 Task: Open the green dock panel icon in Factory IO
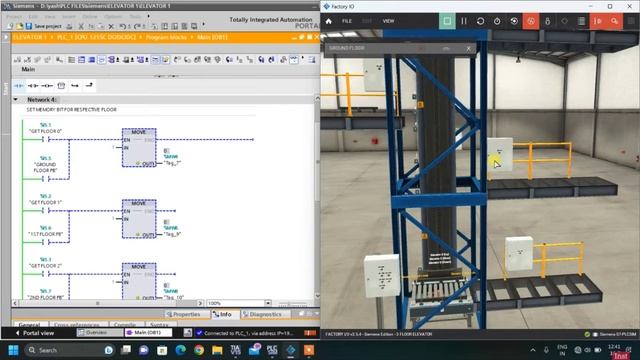(x=581, y=21)
